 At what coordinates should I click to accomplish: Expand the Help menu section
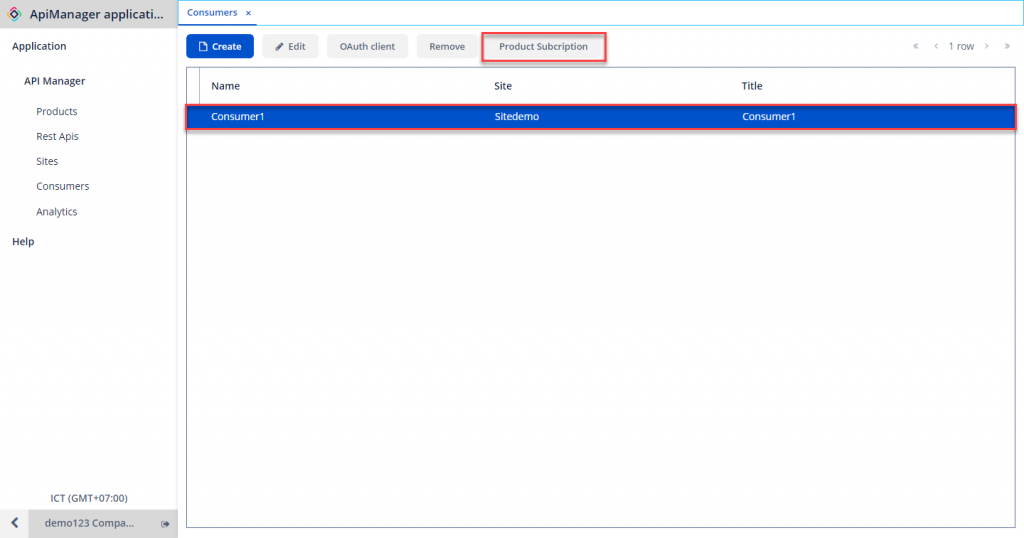[23, 241]
